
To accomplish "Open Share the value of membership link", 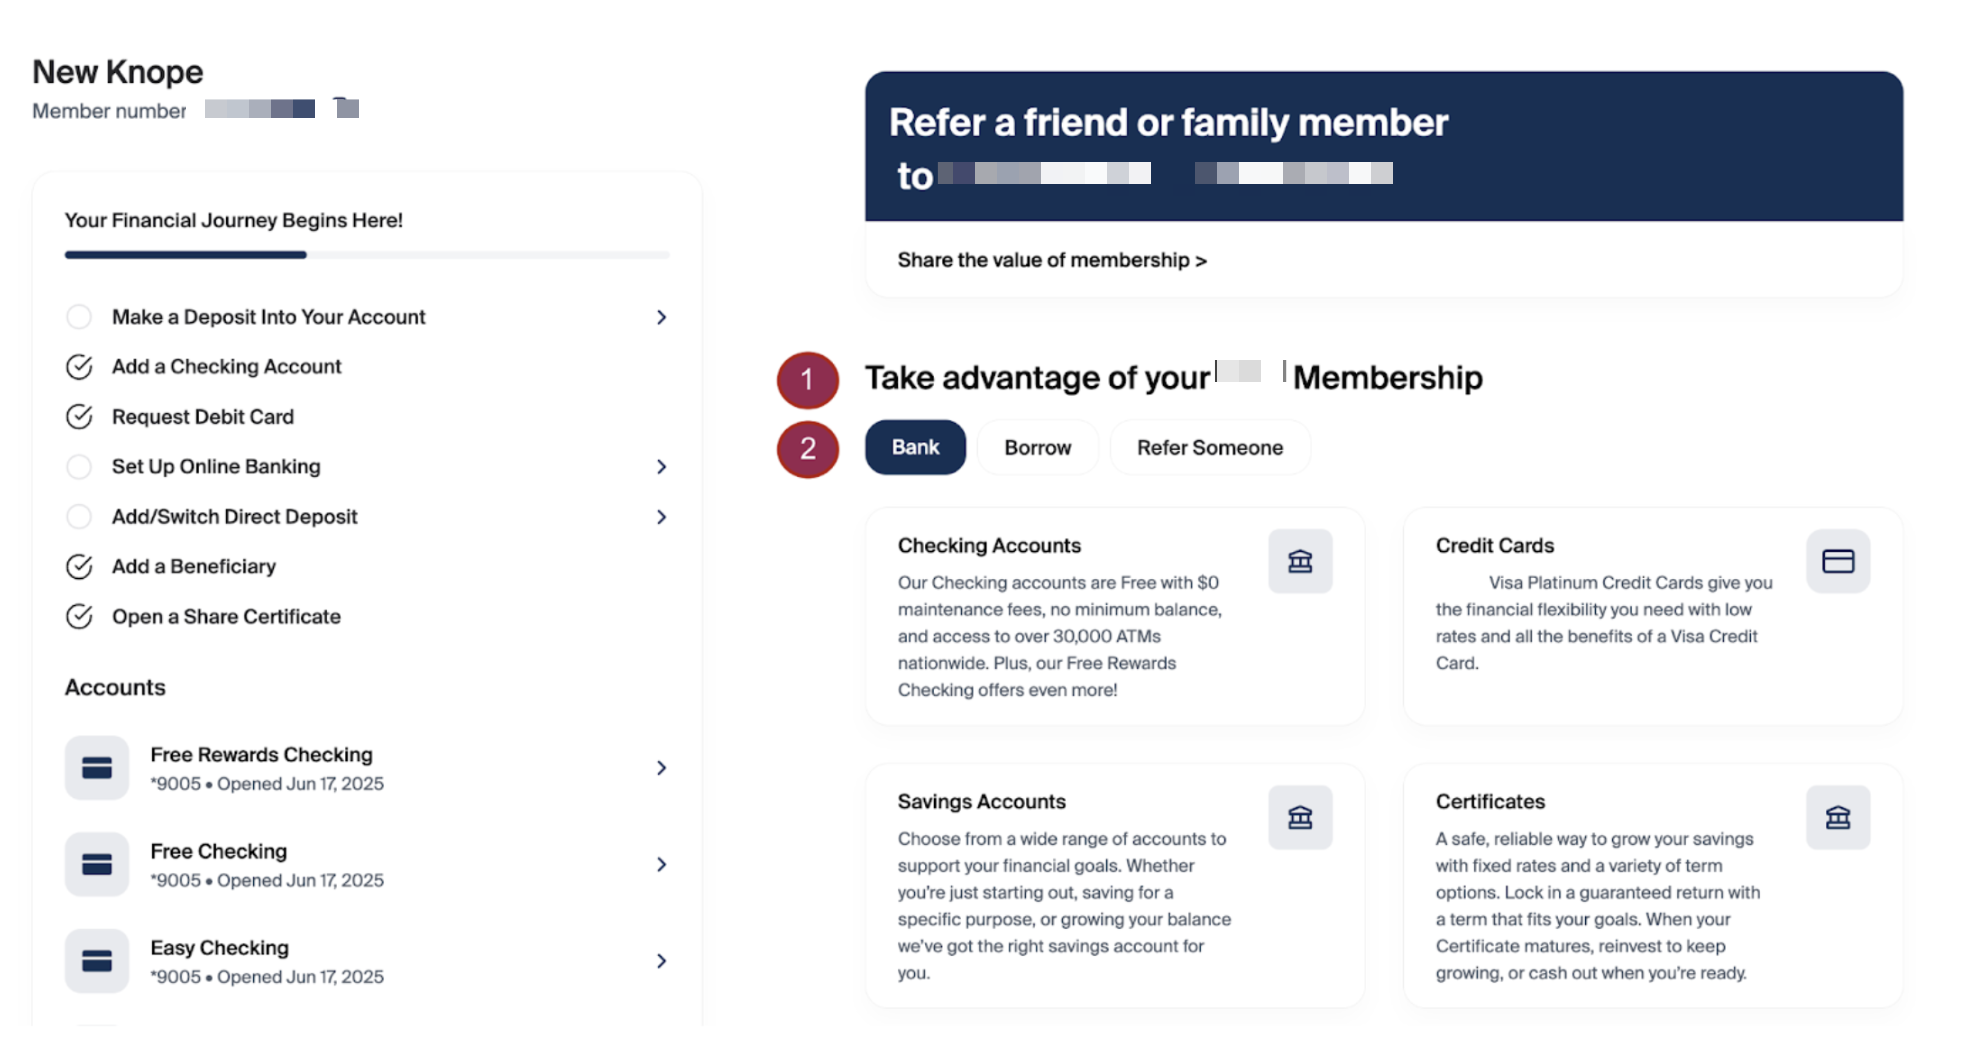I will pyautogui.click(x=1051, y=260).
